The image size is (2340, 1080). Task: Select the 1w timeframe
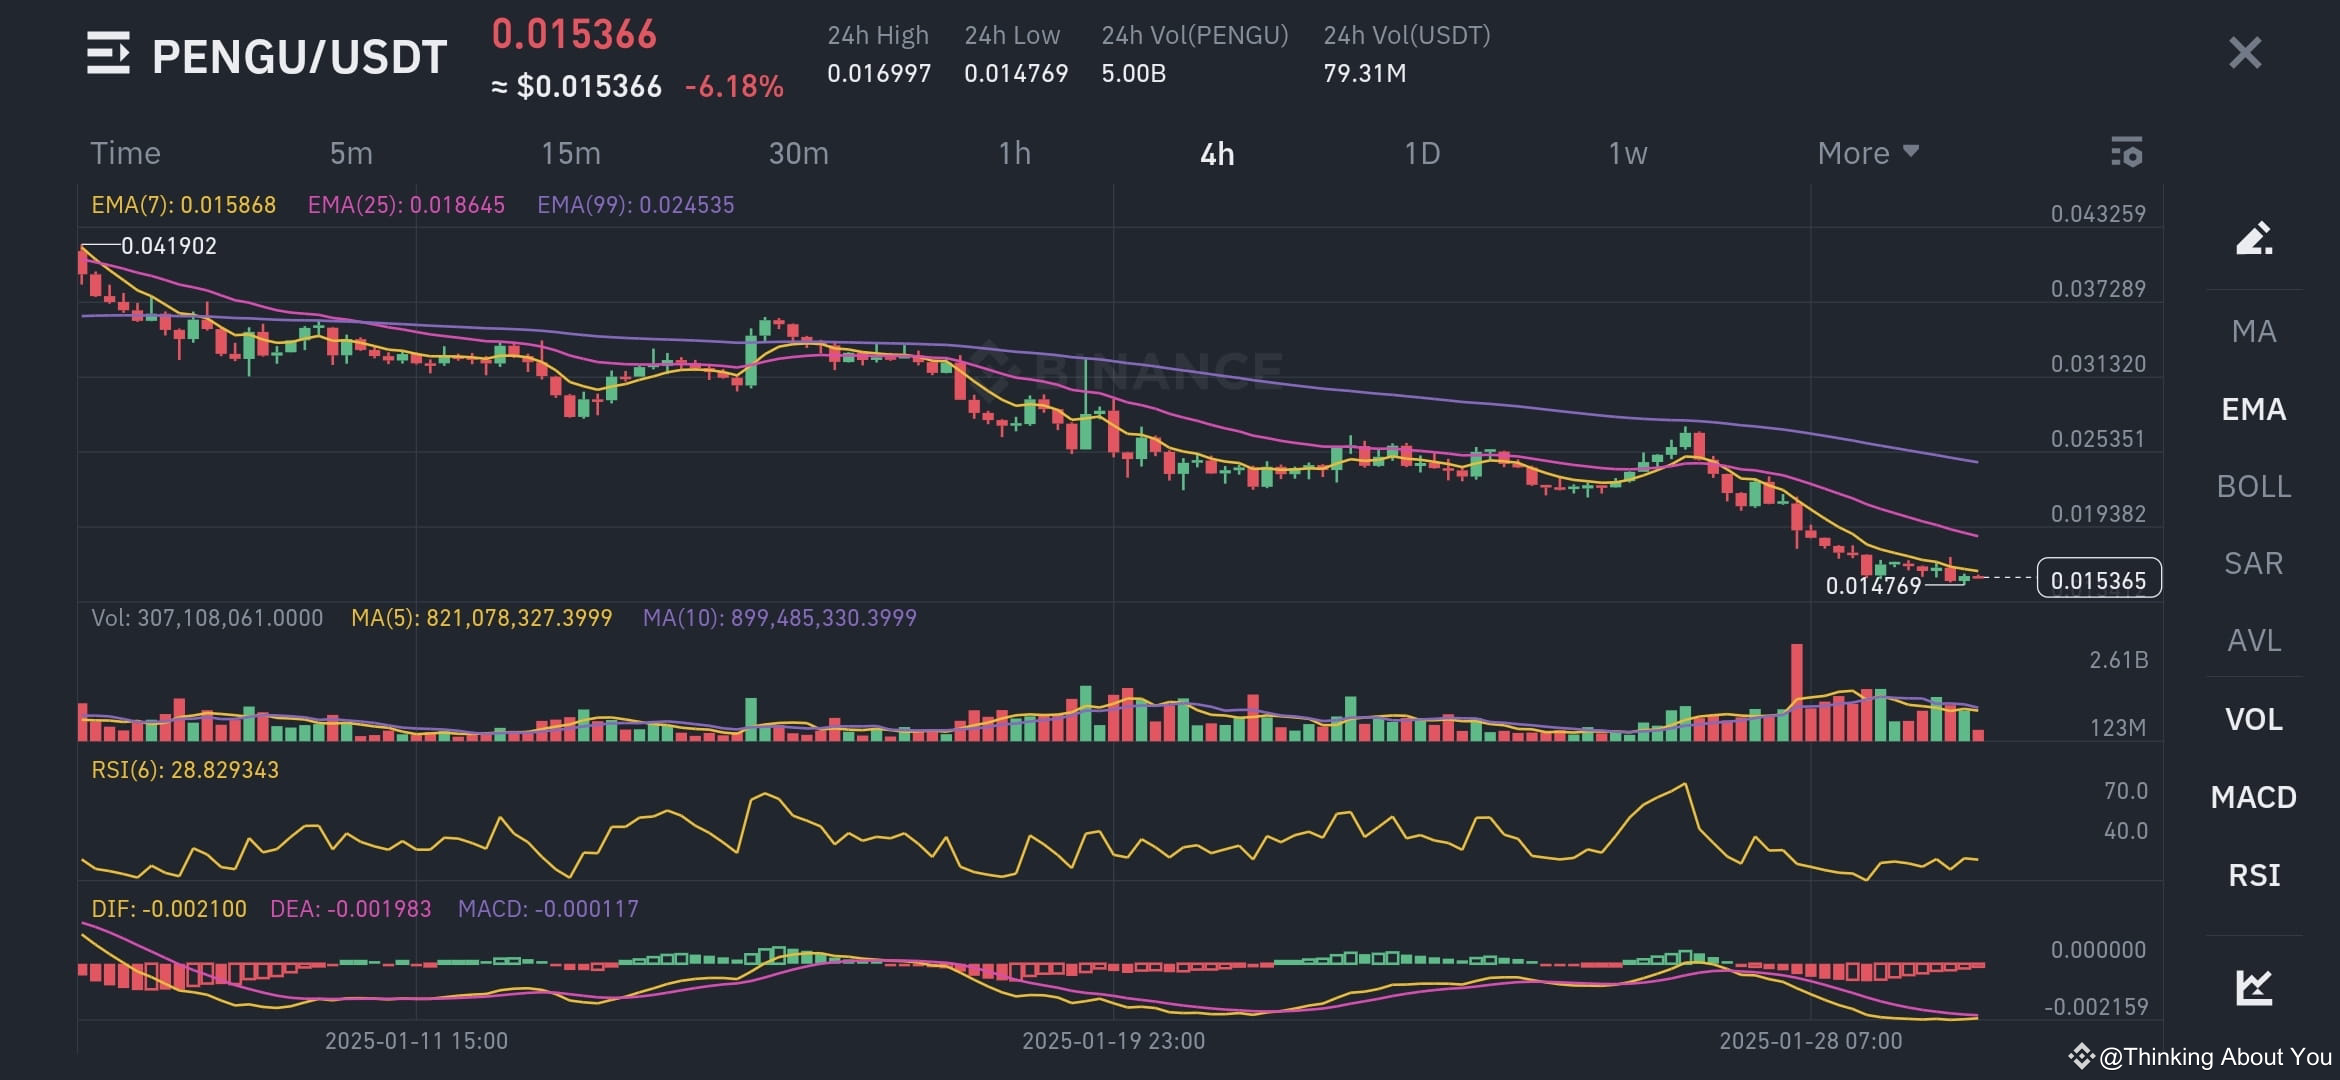[x=1628, y=152]
